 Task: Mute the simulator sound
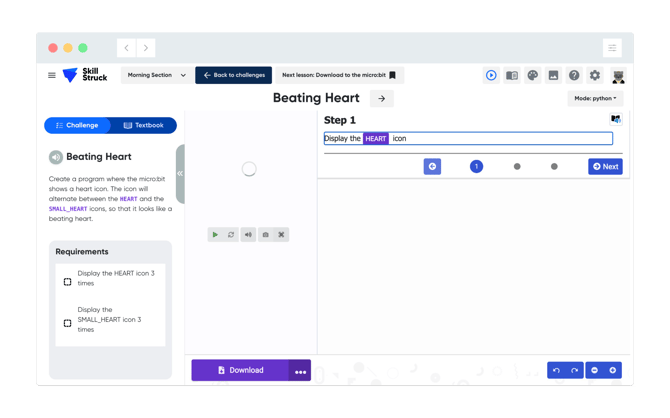[248, 235]
